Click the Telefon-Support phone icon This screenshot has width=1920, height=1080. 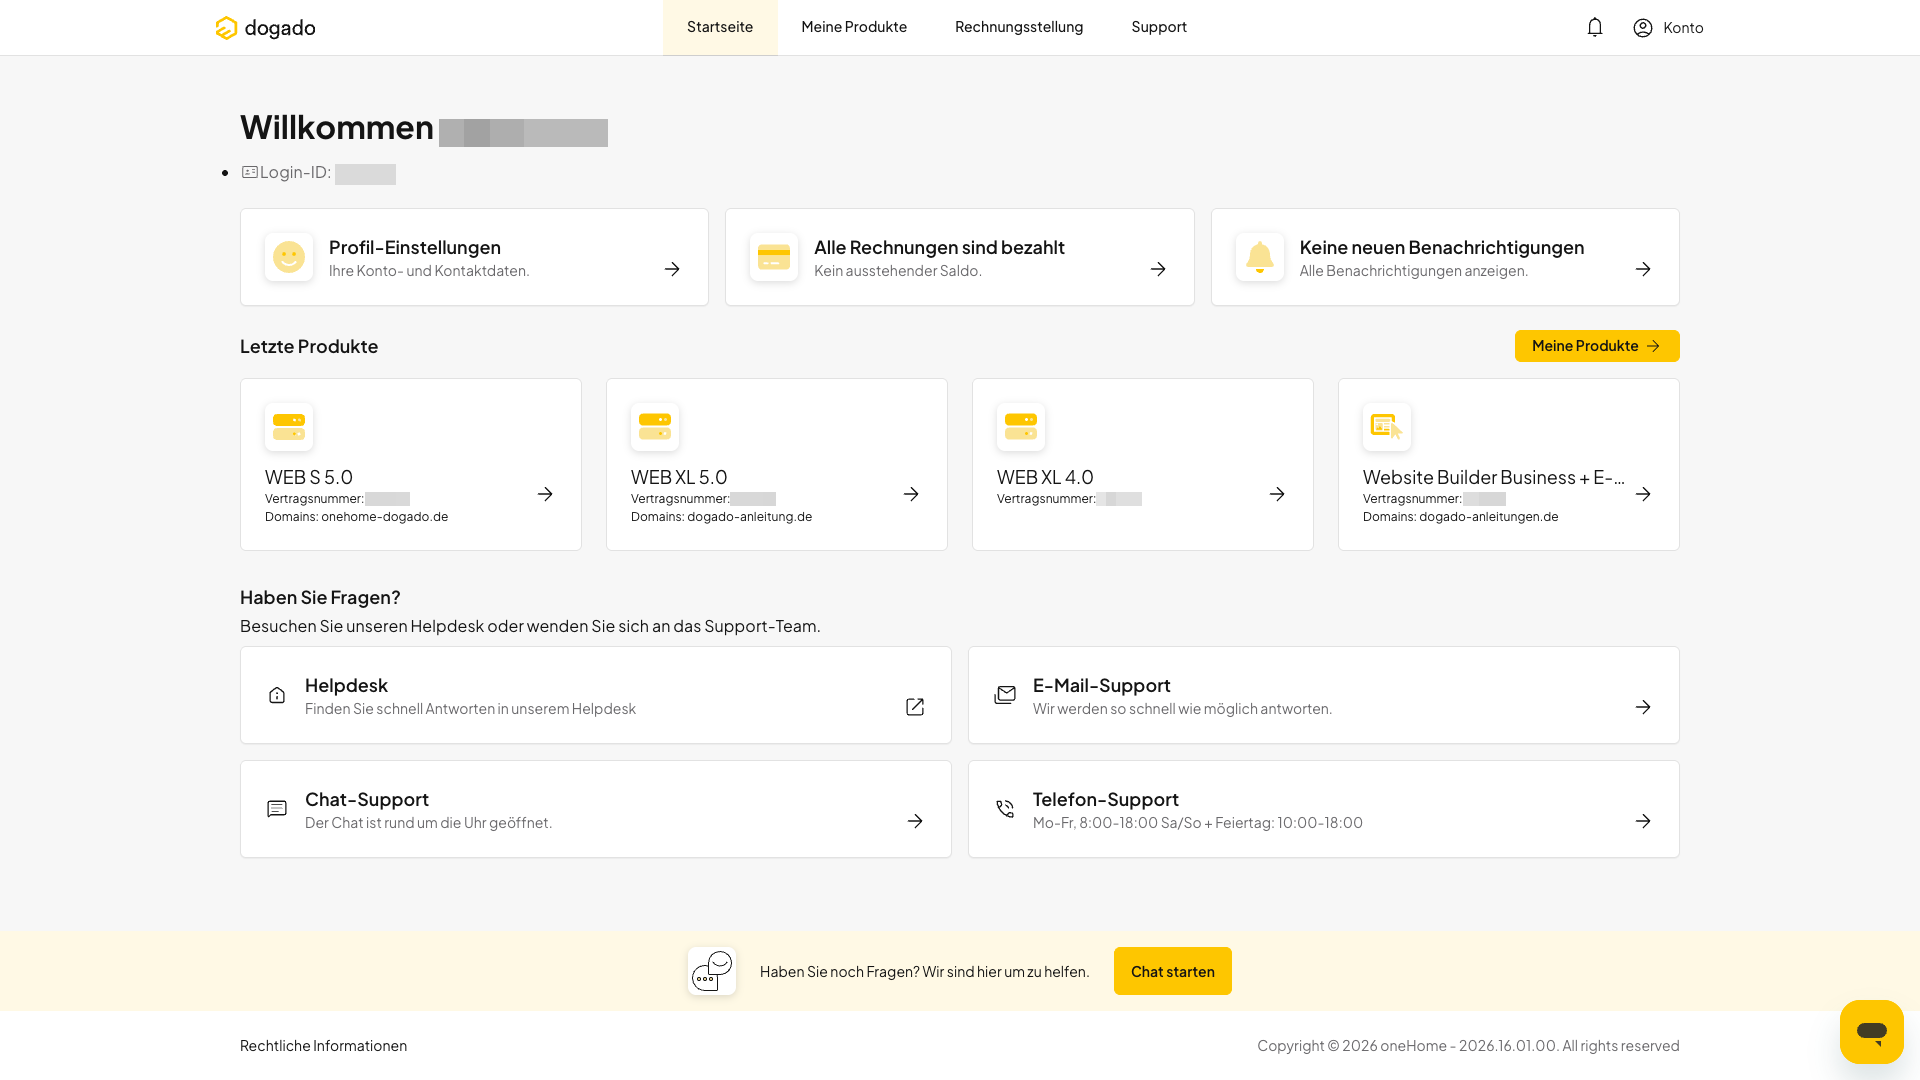[1005, 809]
